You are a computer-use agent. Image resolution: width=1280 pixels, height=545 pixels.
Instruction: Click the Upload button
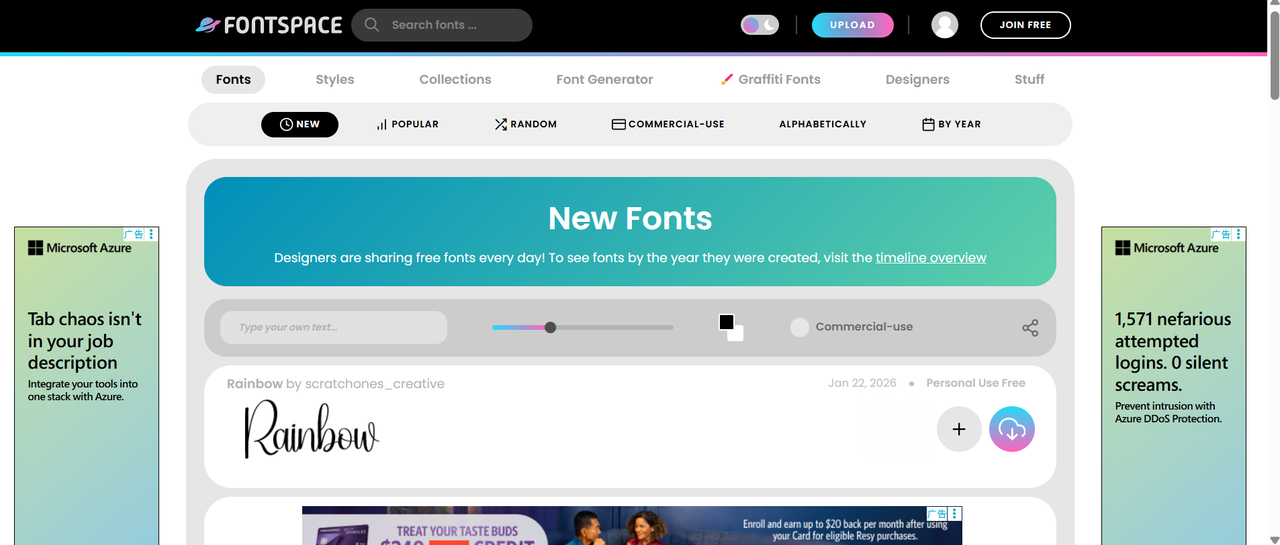click(x=852, y=25)
